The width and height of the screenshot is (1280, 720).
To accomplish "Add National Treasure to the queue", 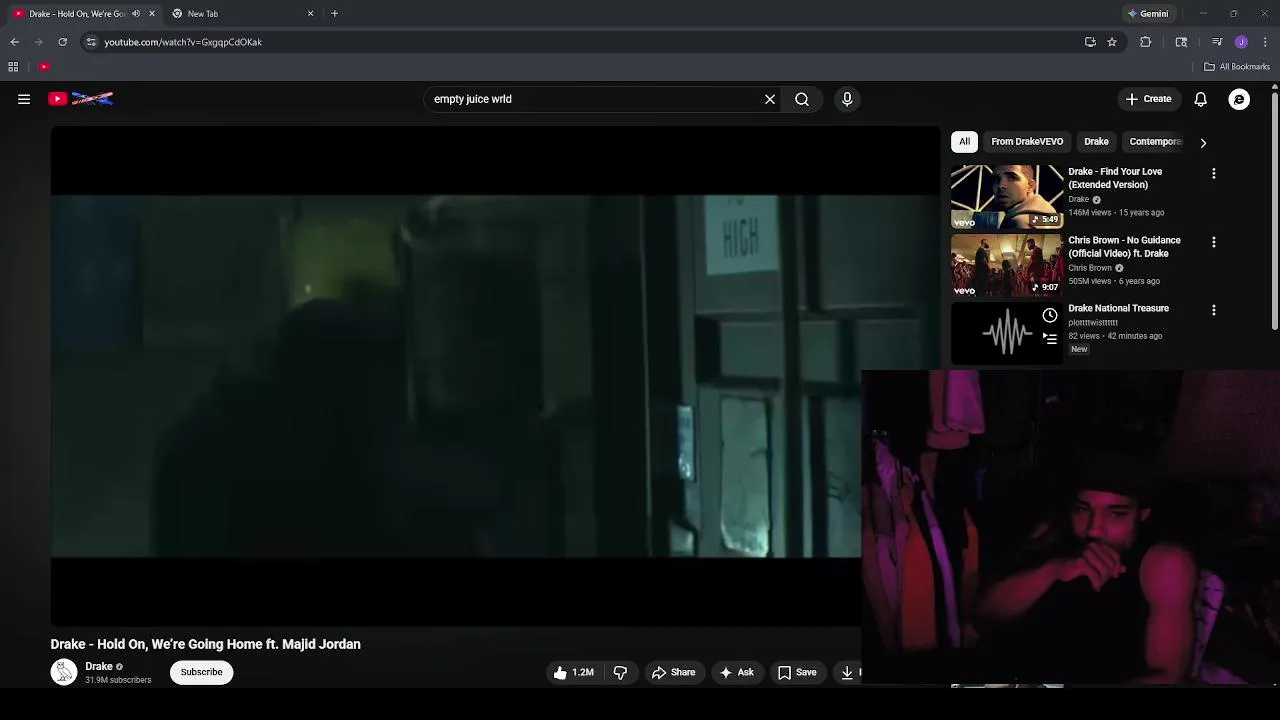I will tap(1050, 338).
